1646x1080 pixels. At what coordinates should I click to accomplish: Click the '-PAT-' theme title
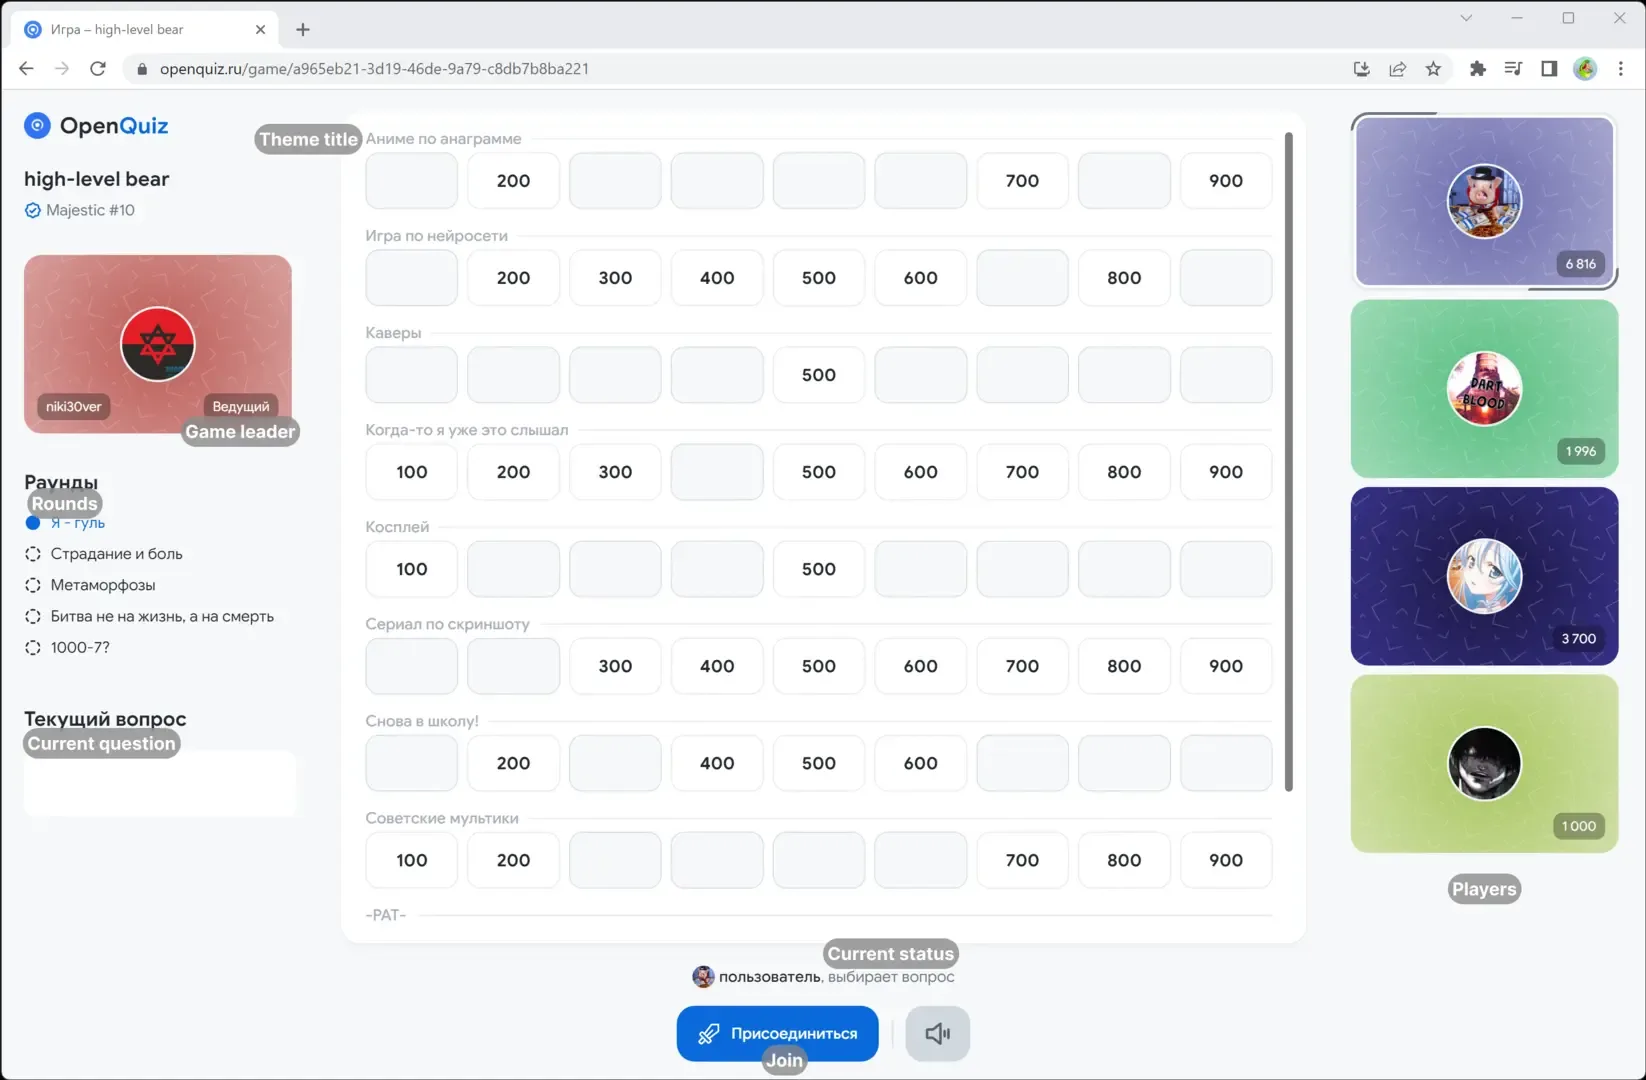[x=386, y=915]
